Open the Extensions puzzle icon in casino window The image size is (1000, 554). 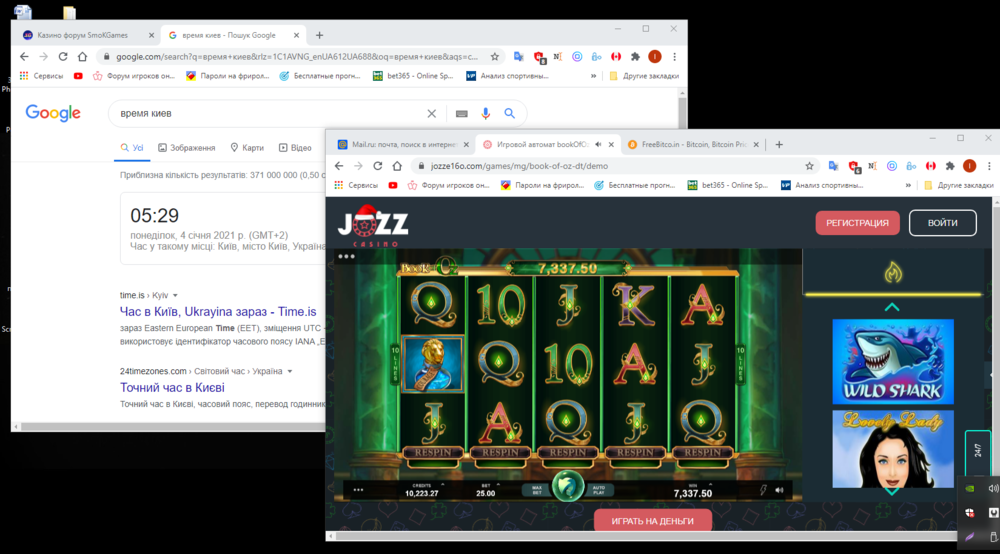point(950,166)
